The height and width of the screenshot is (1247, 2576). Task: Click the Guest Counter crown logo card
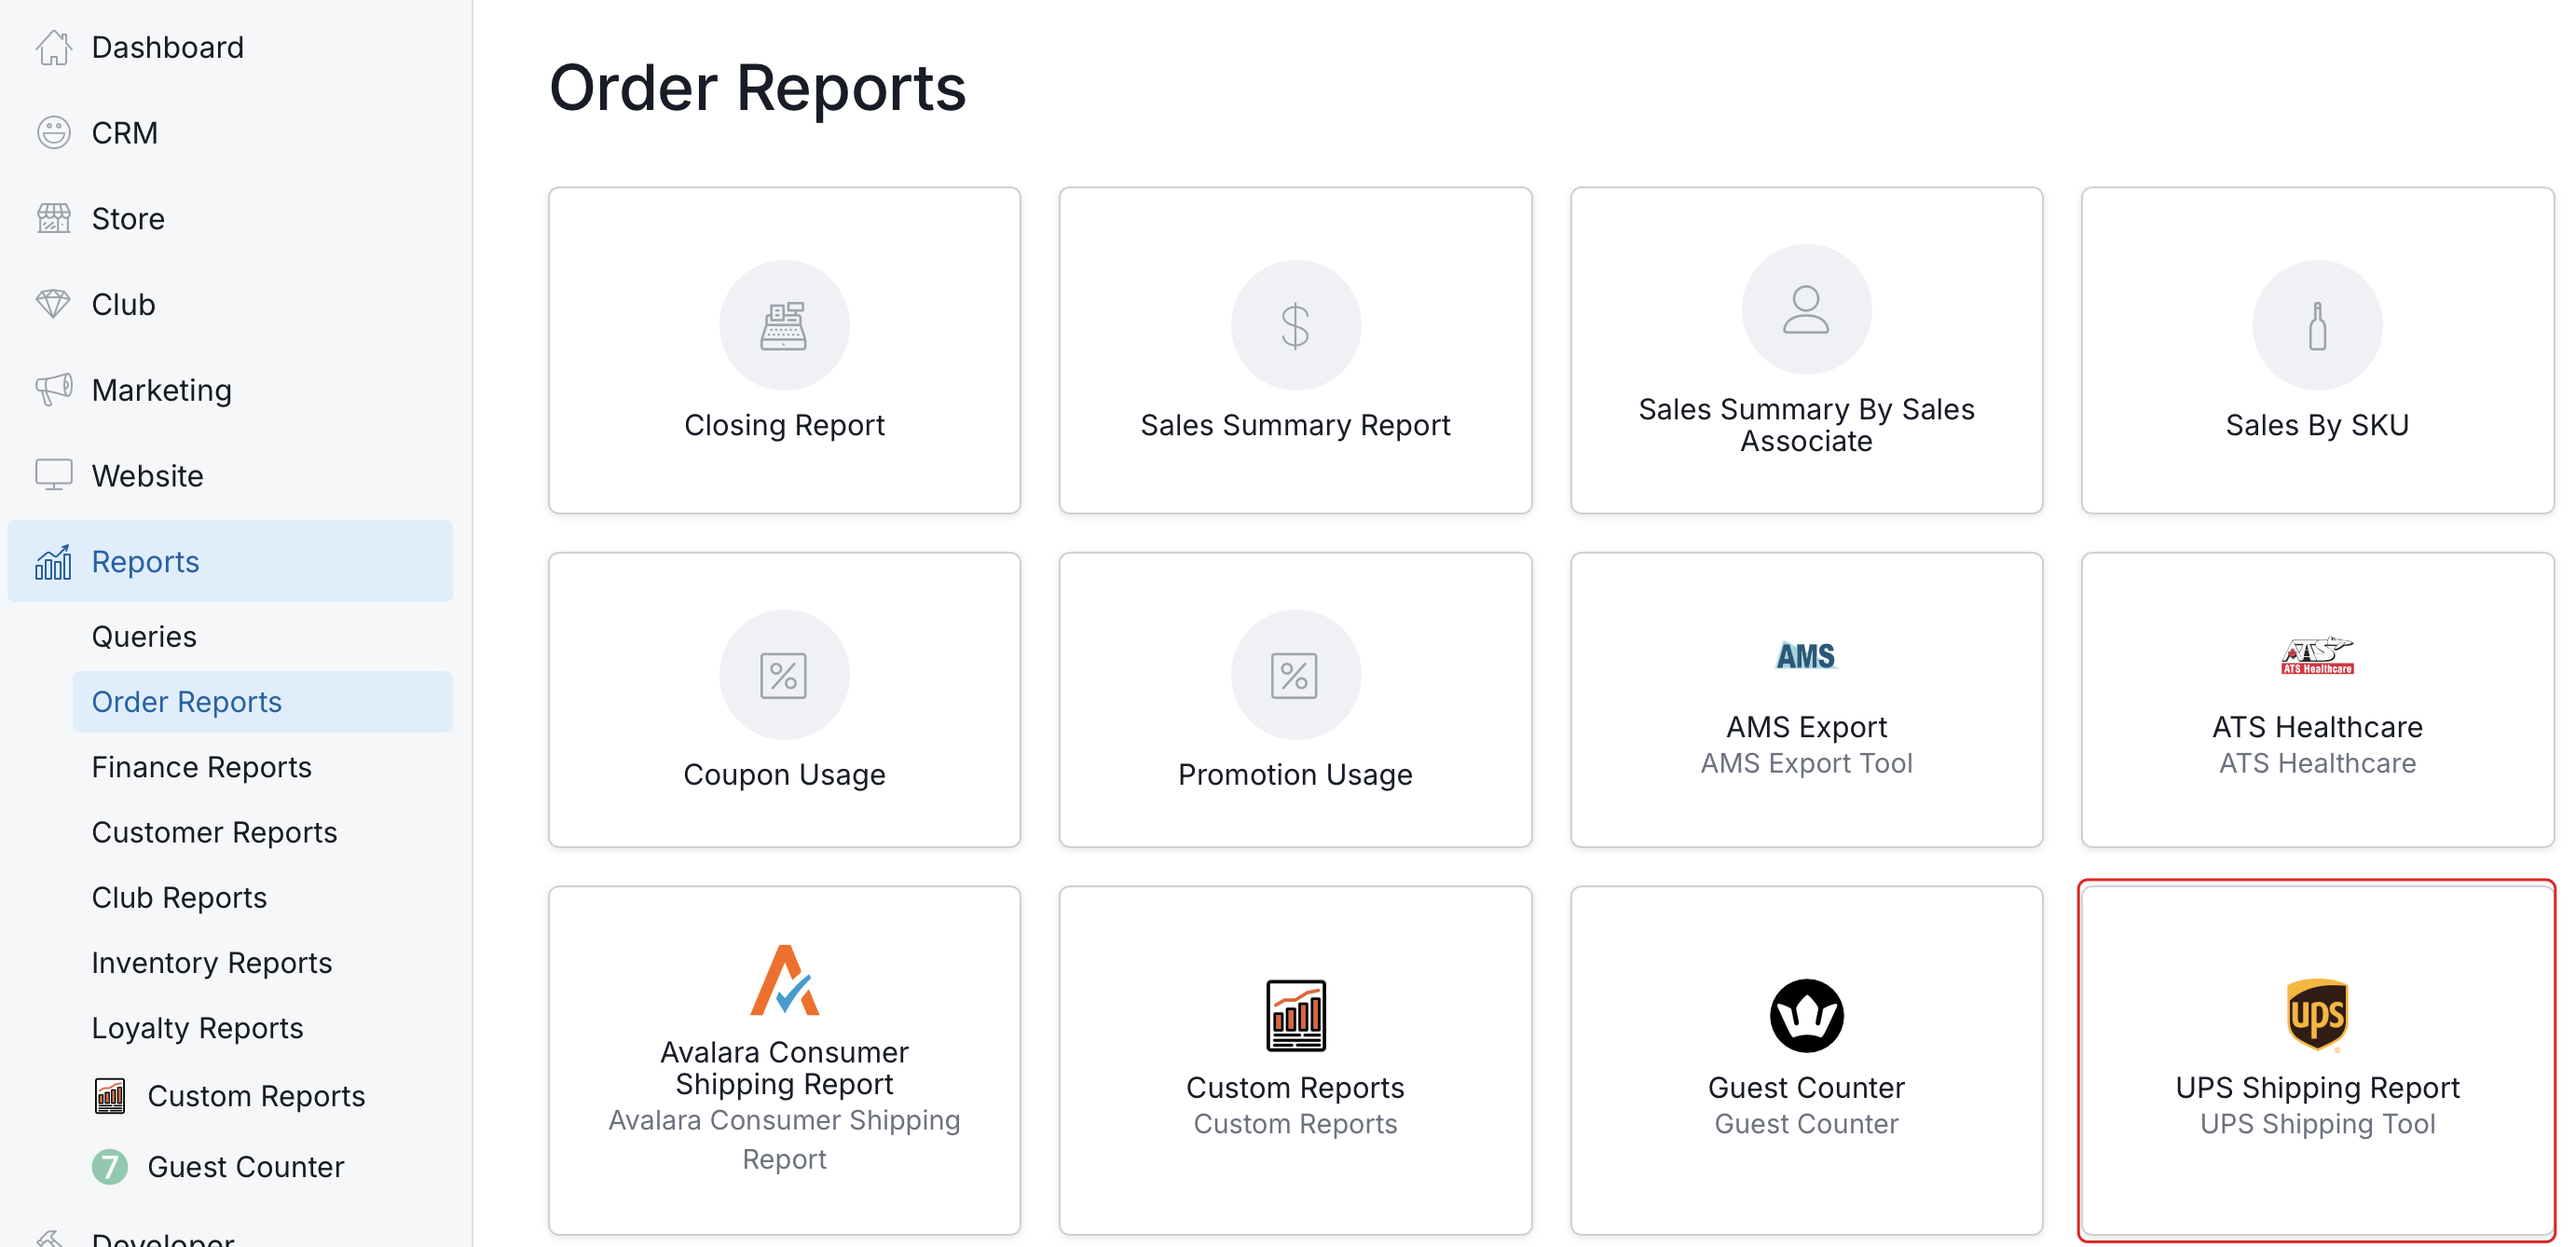pyautogui.click(x=1805, y=1014)
